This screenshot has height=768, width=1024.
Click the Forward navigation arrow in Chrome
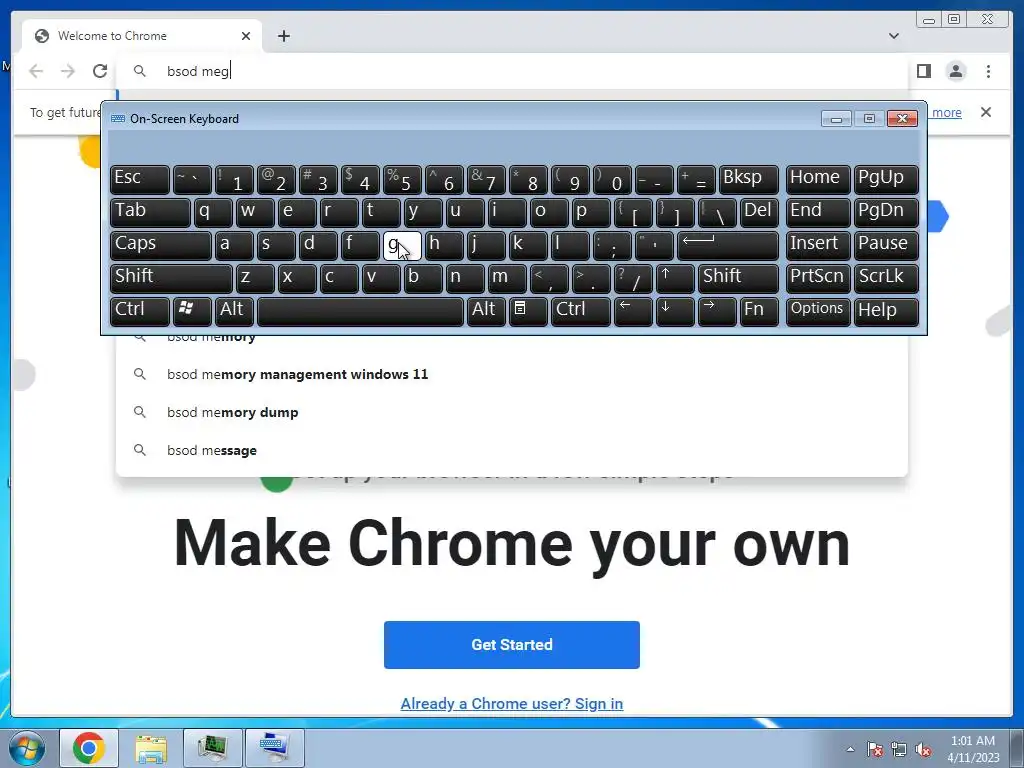pos(68,71)
